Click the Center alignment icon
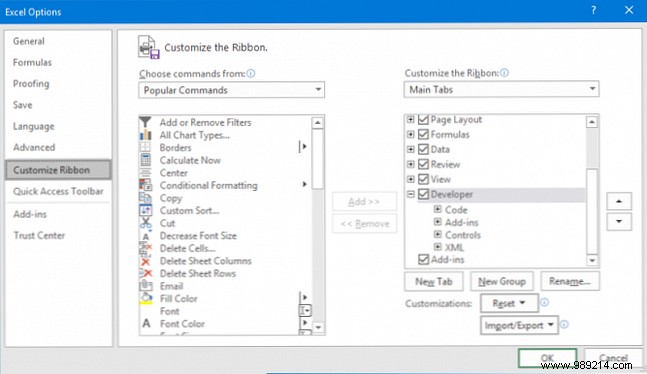Image resolution: width=647 pixels, height=374 pixels. (145, 173)
